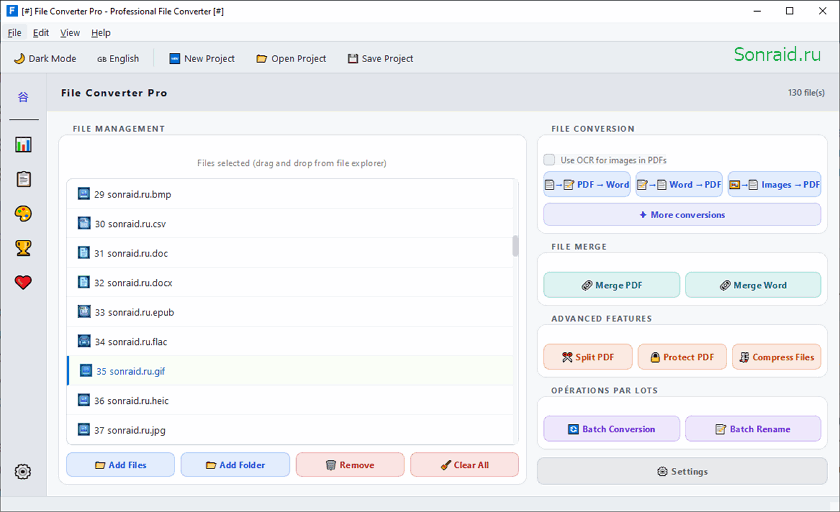Click the file icon of 29 sonraid.ru.bmp
Image resolution: width=840 pixels, height=512 pixels.
click(x=84, y=194)
